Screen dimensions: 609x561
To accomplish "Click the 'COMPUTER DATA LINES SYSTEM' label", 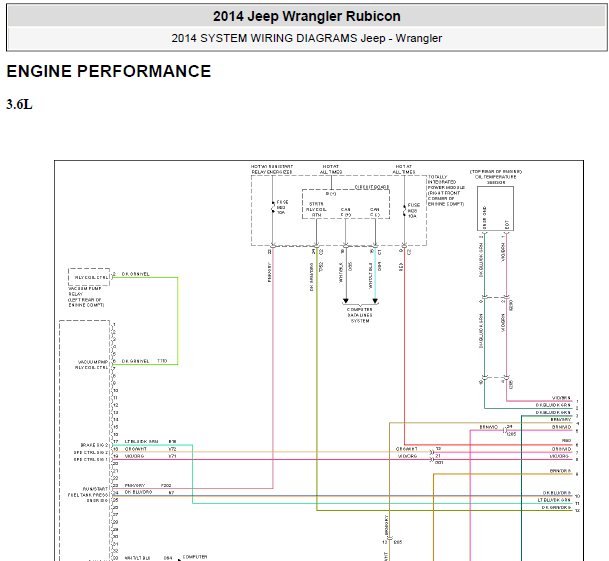I will pos(360,315).
